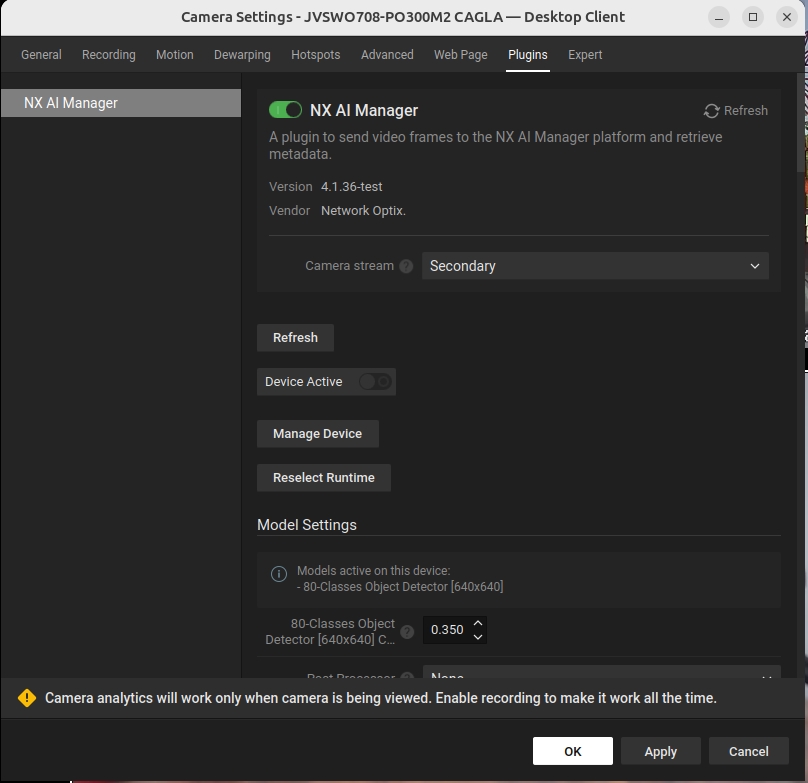This screenshot has height=783, width=808.
Task: Disable the NX AI Manager plugin toggle
Action: click(x=285, y=110)
